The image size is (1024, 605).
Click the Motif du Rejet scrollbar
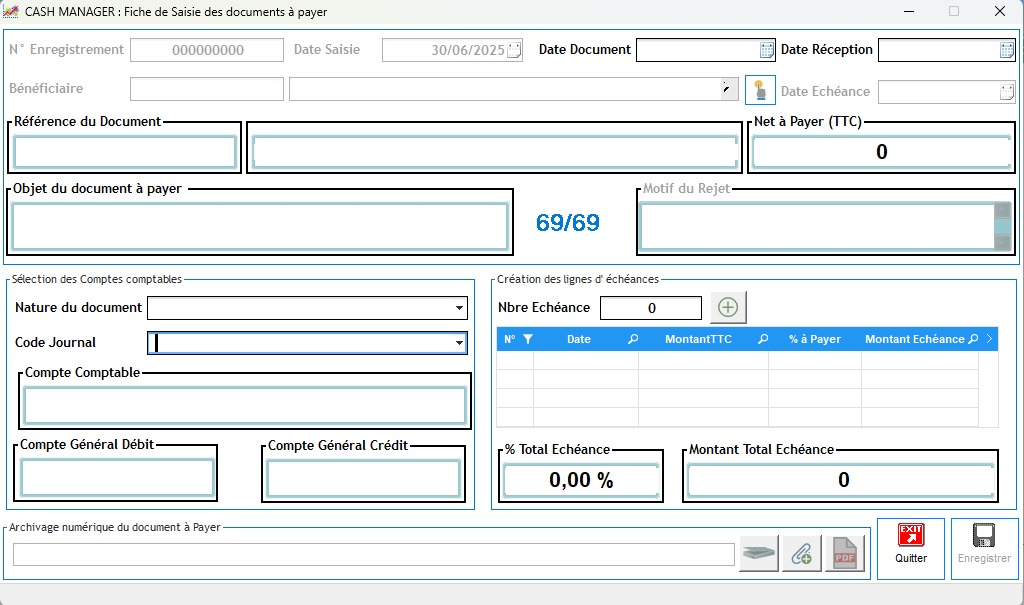coord(1002,227)
